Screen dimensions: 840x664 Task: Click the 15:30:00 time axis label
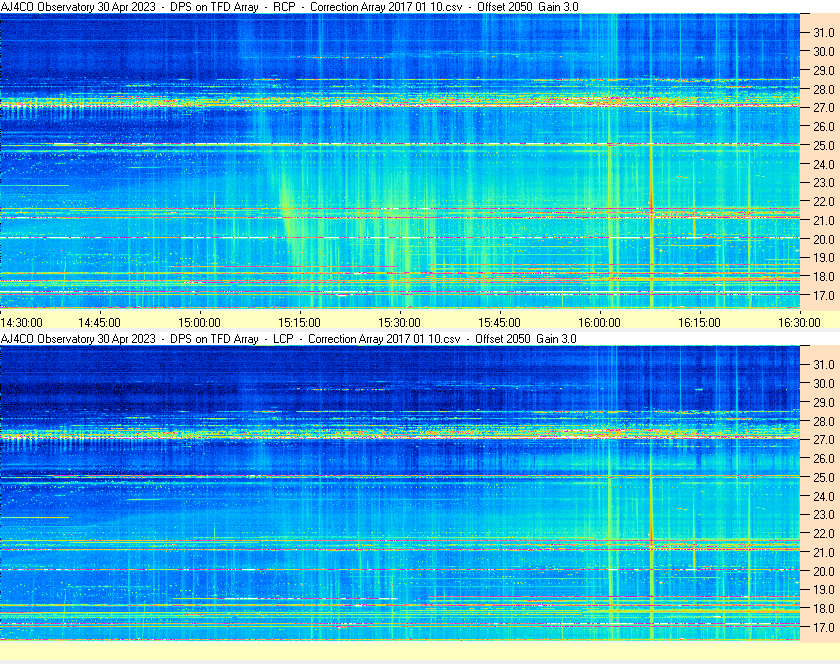pos(399,323)
